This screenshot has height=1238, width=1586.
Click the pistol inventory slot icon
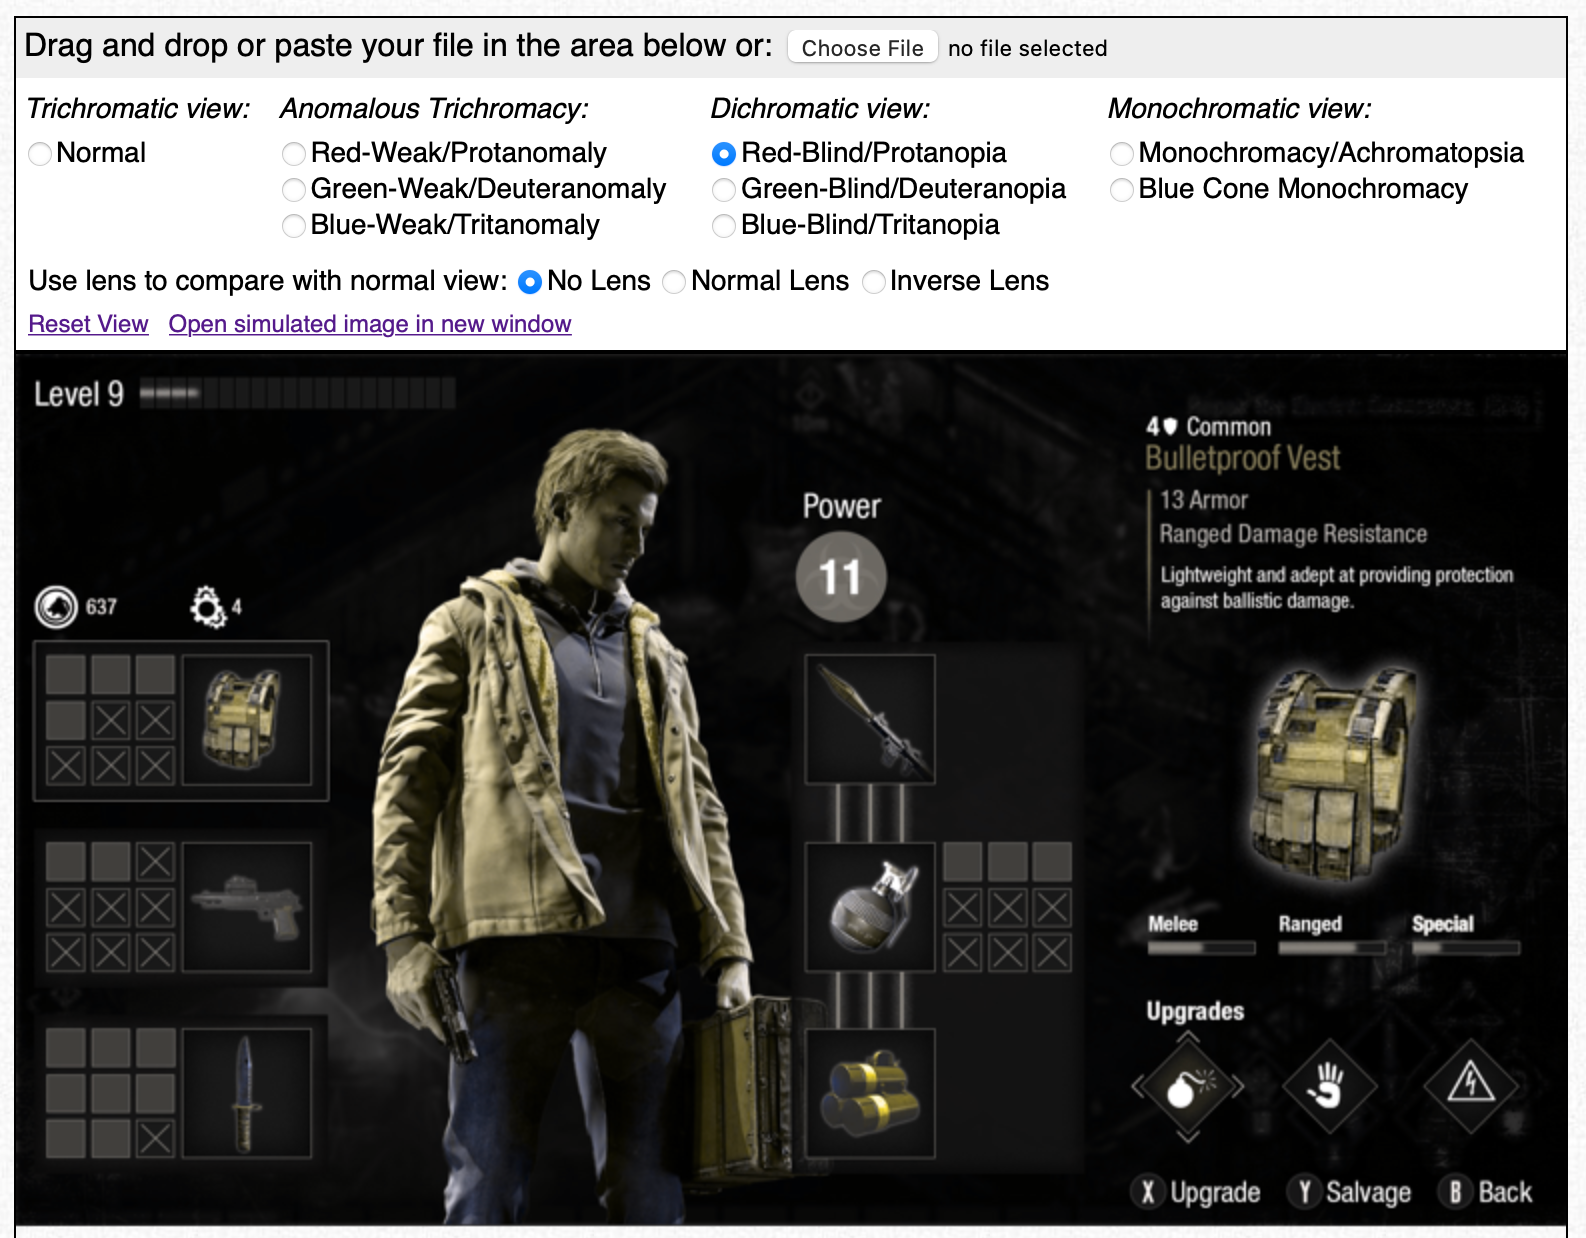(x=247, y=907)
